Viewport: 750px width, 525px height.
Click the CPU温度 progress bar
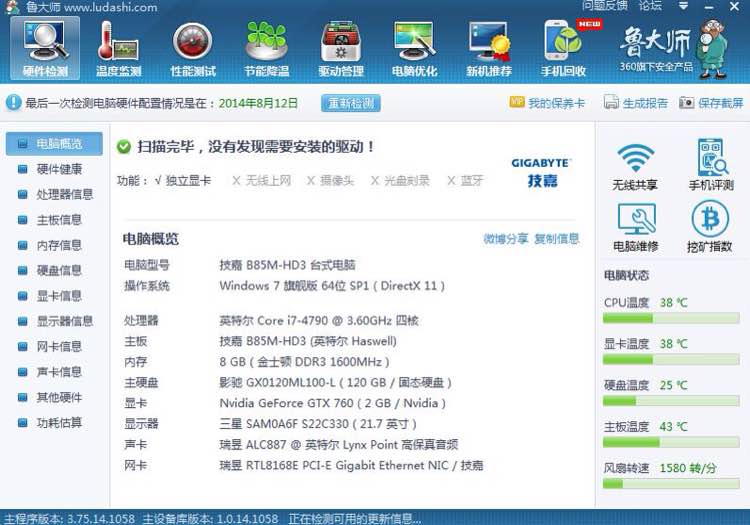(671, 318)
